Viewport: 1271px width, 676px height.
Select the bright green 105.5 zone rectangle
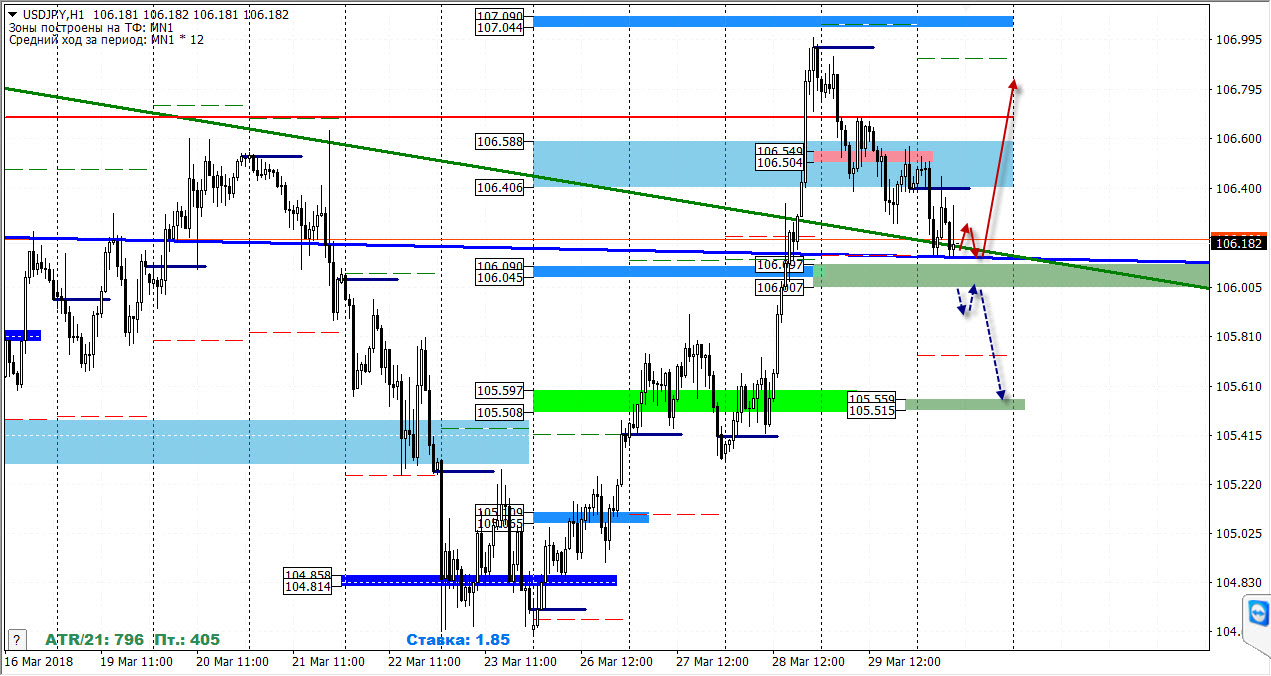pyautogui.click(x=695, y=401)
